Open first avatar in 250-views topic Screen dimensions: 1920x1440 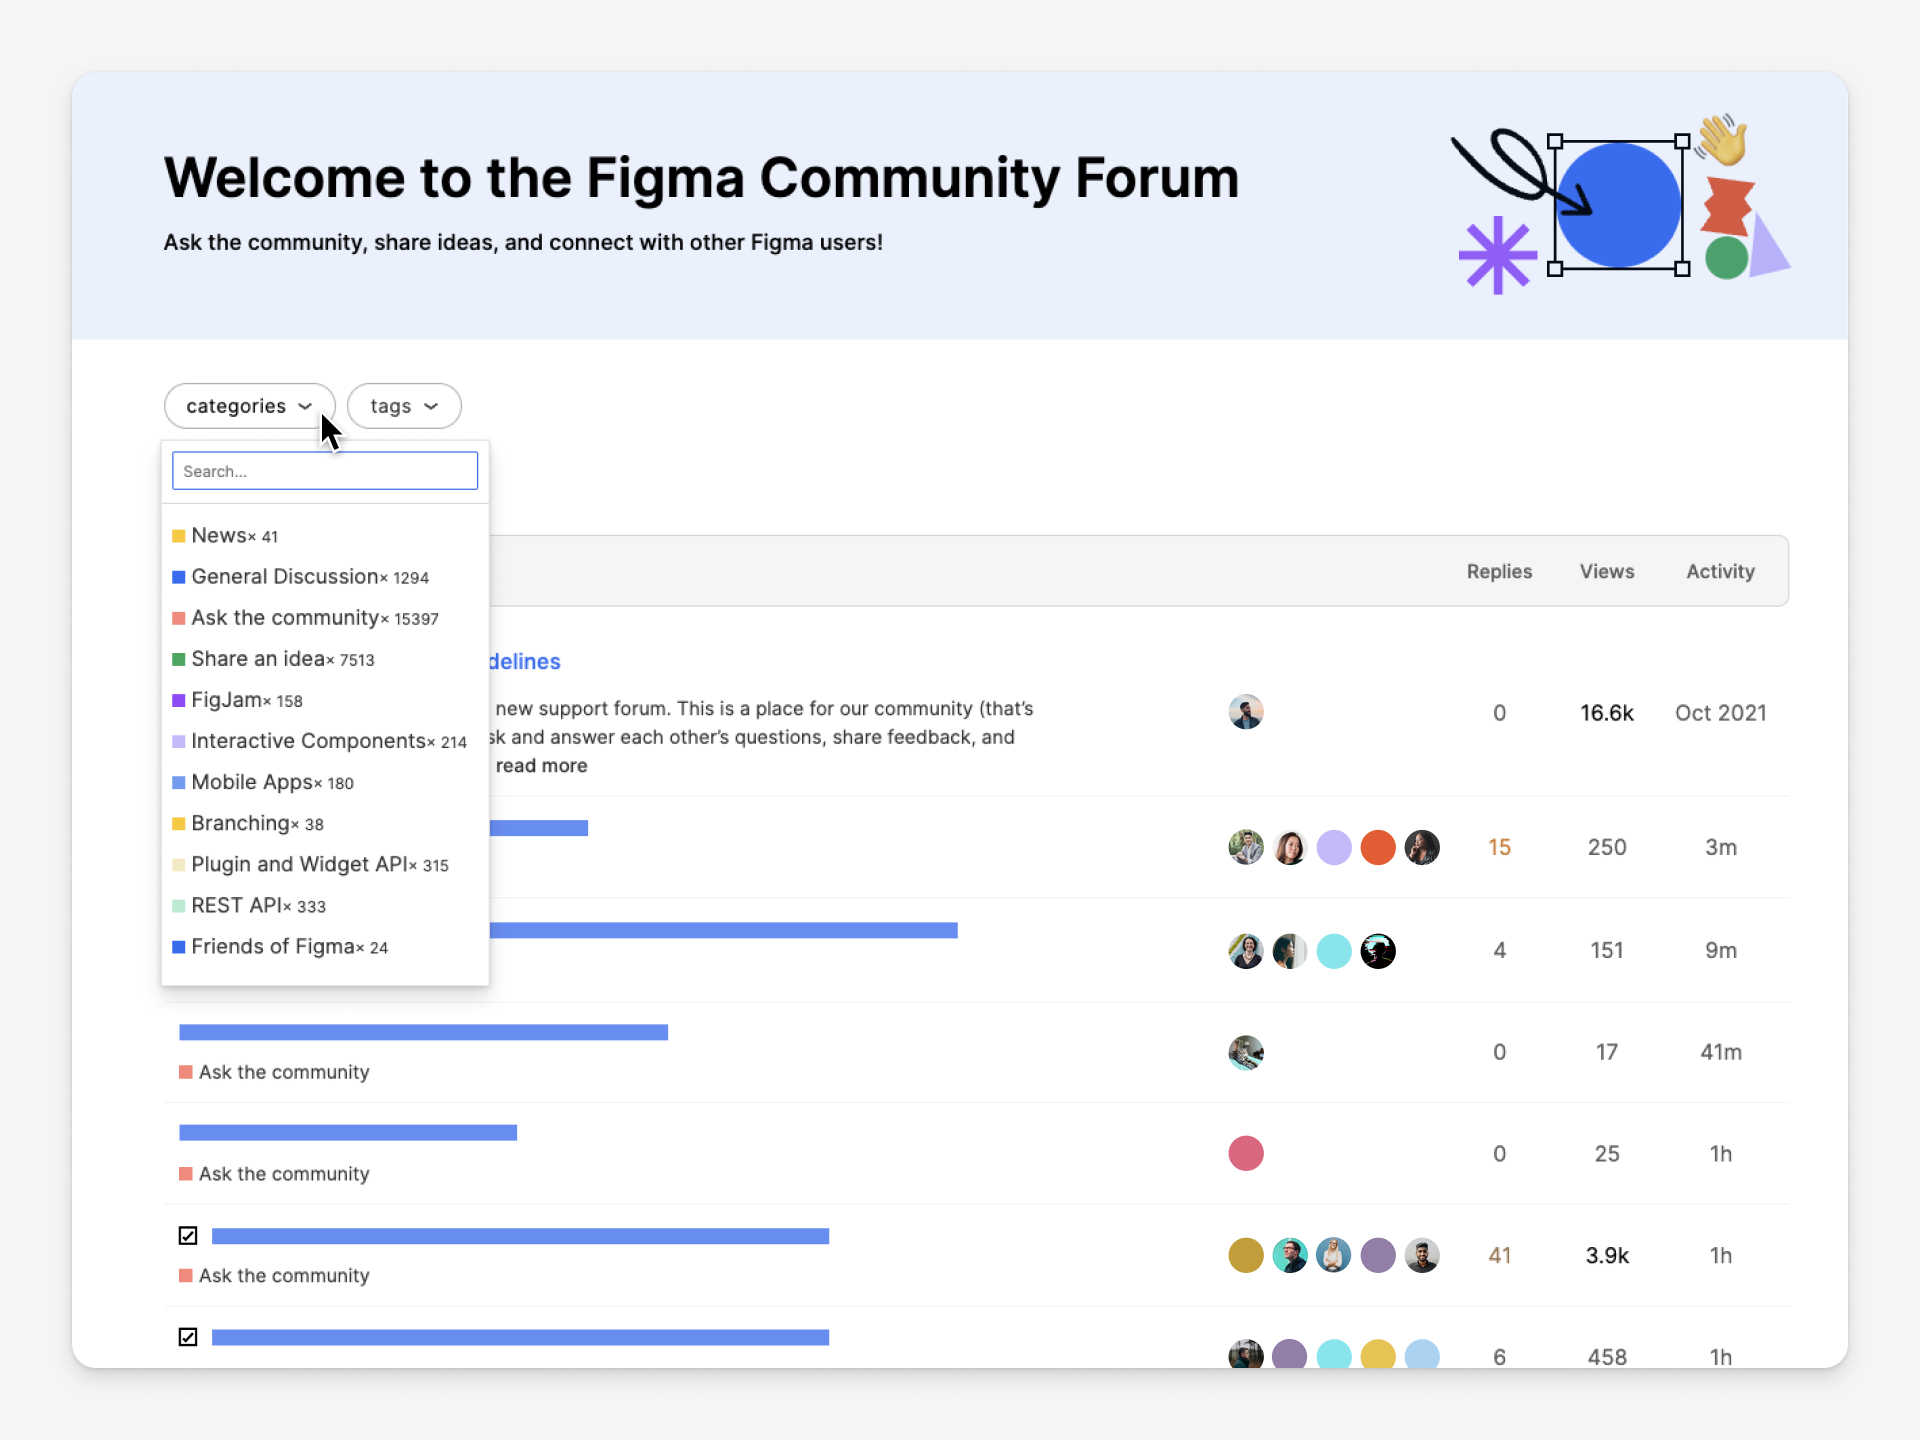tap(1246, 847)
